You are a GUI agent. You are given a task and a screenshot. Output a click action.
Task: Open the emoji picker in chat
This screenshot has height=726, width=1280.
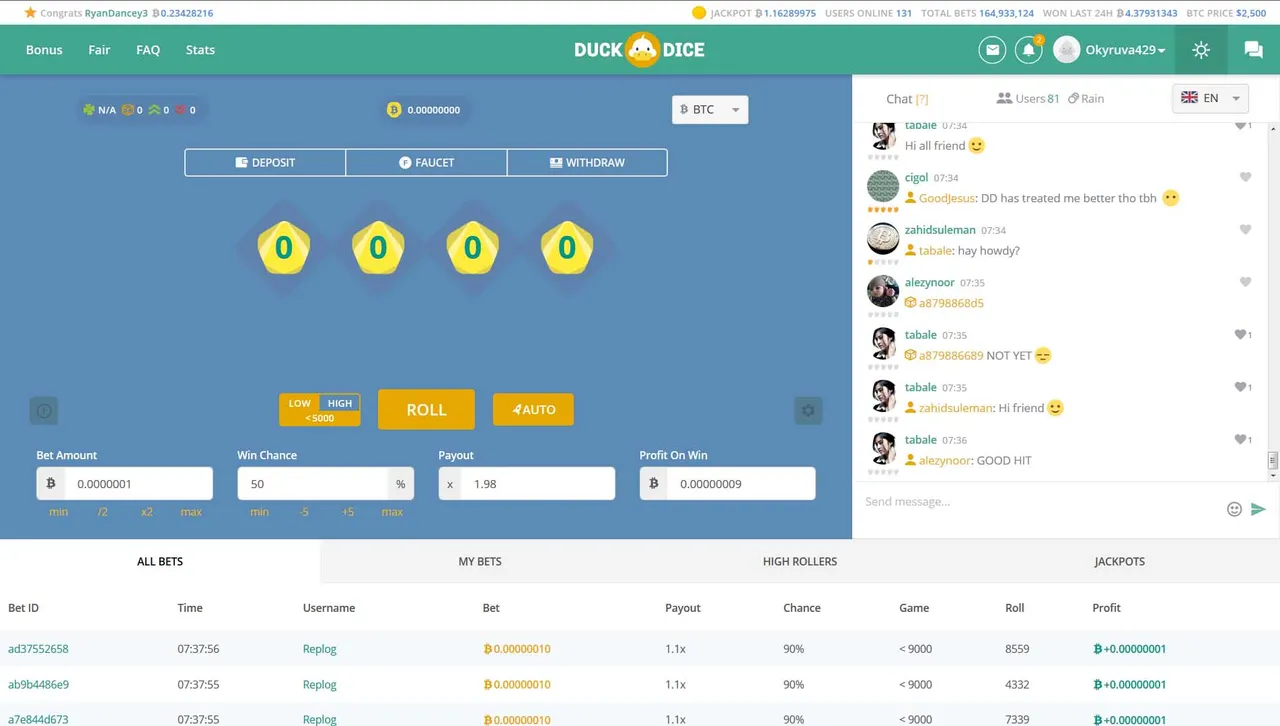(1234, 509)
